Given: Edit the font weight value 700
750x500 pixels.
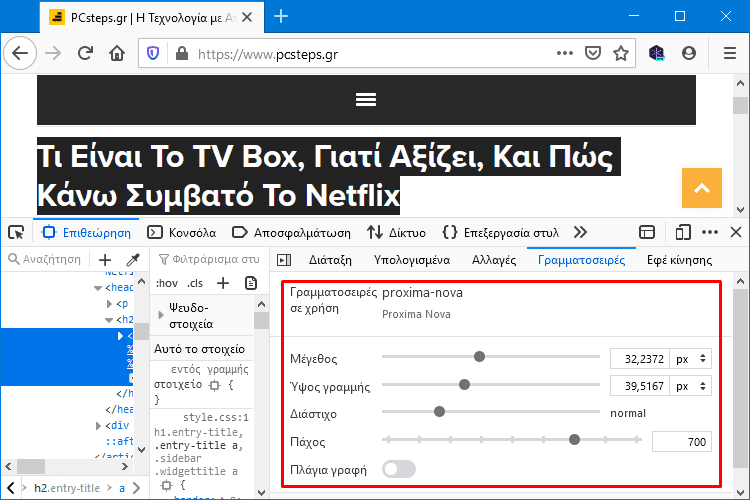Looking at the screenshot, I should pos(682,442).
